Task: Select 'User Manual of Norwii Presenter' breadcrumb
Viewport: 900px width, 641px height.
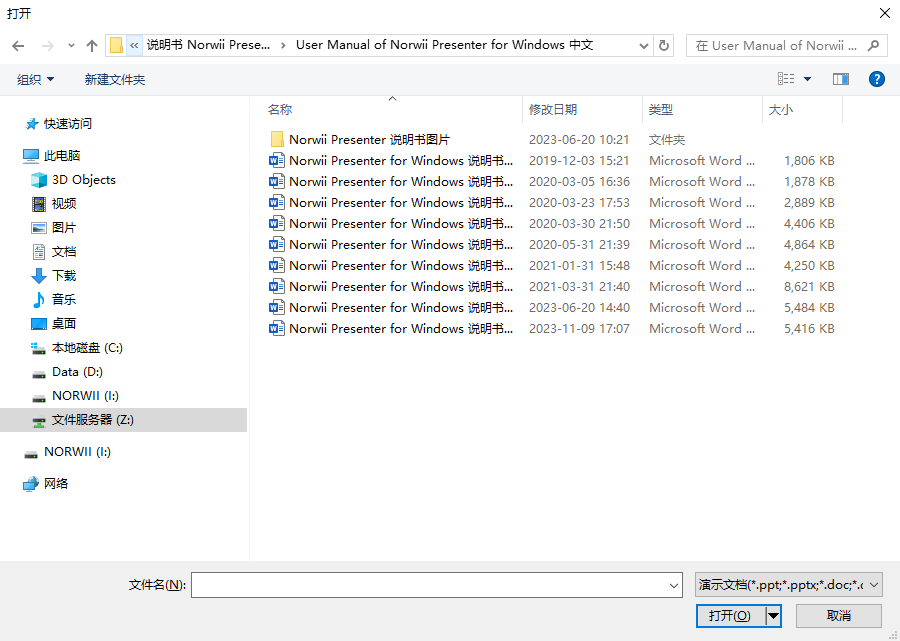Action: point(444,45)
